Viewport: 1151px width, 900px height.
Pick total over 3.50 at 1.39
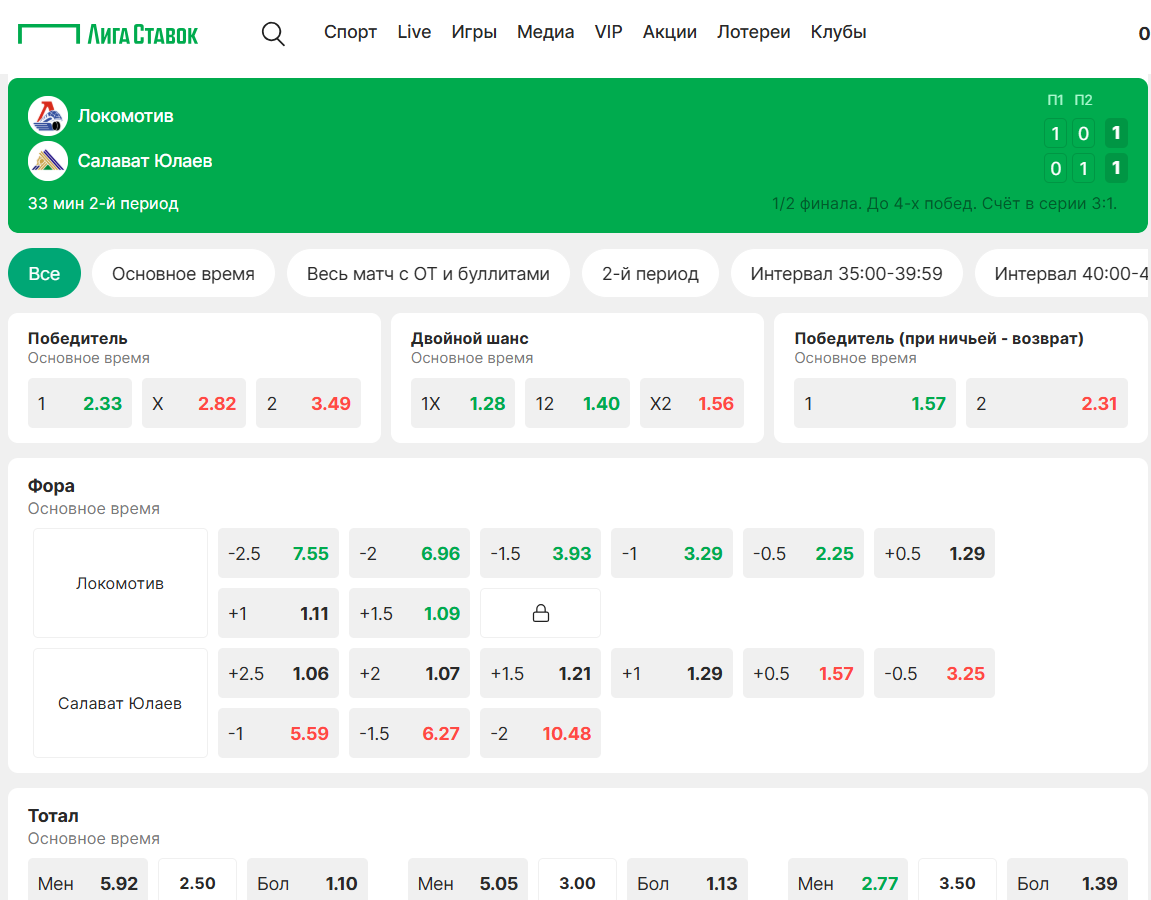1067,883
